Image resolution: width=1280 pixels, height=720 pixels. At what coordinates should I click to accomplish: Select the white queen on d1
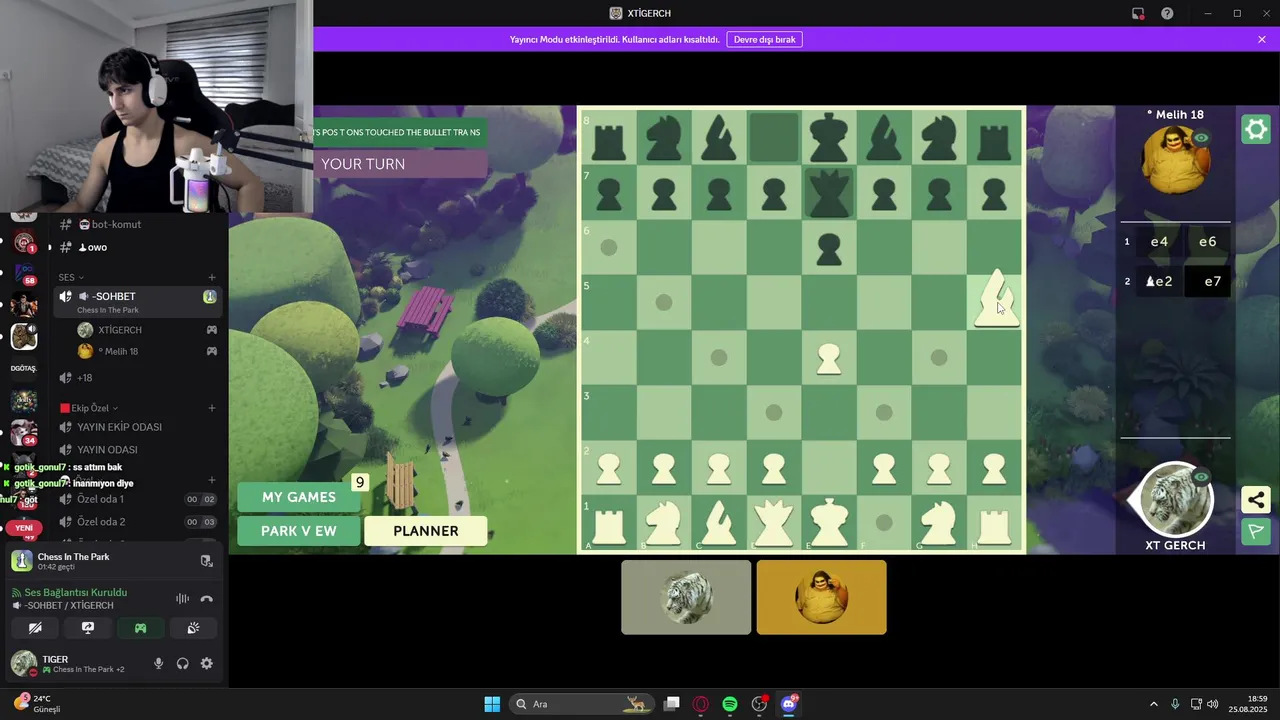[x=773, y=522]
